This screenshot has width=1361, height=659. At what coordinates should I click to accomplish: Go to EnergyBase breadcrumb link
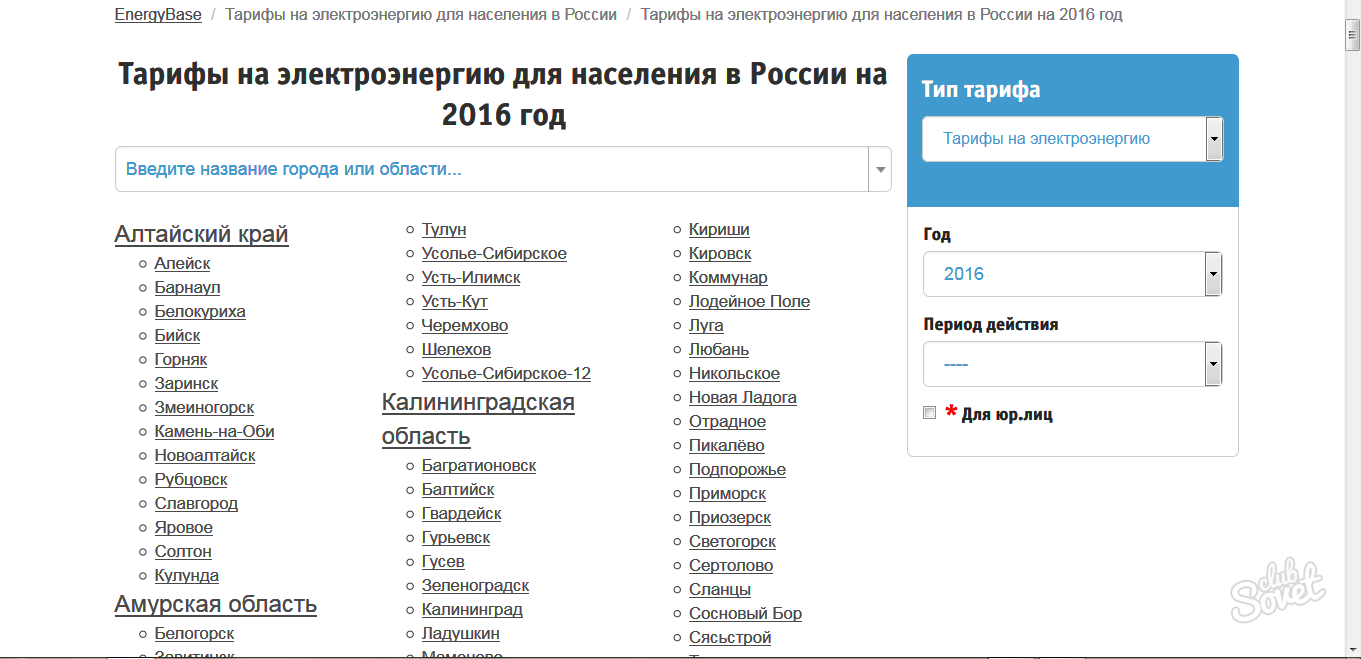158,14
